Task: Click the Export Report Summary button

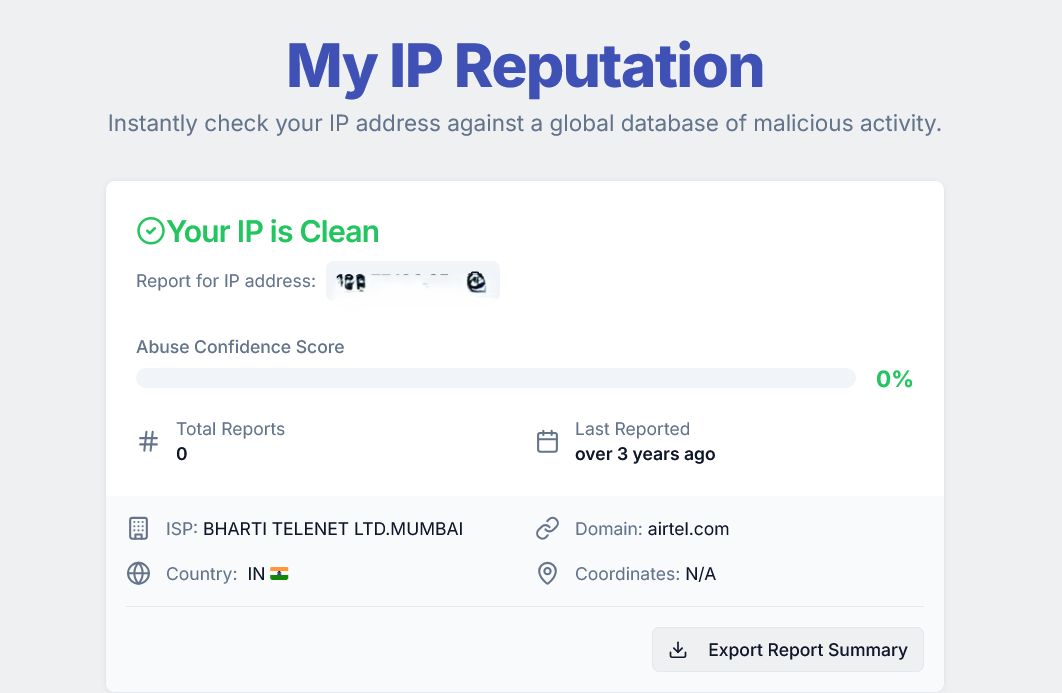Action: (788, 649)
